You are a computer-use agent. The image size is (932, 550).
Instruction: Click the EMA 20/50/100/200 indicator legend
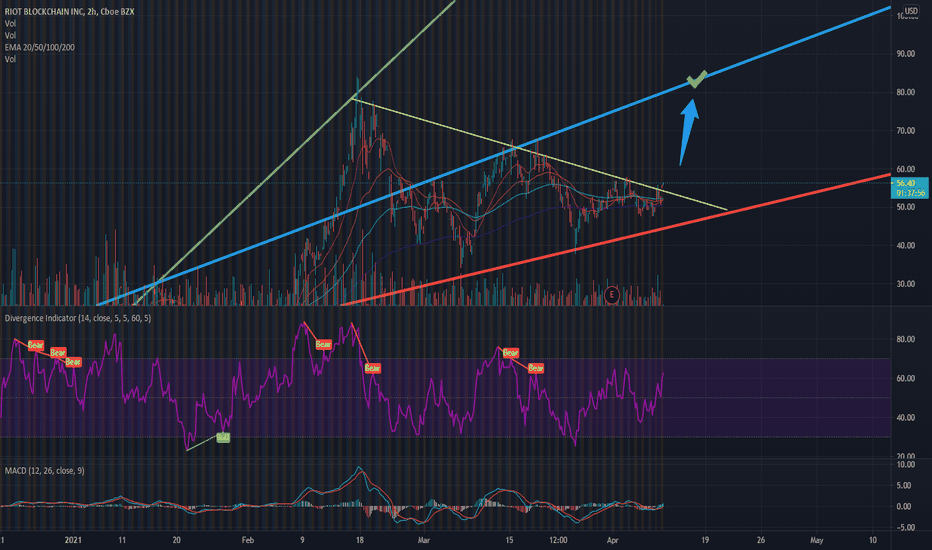pos(40,47)
